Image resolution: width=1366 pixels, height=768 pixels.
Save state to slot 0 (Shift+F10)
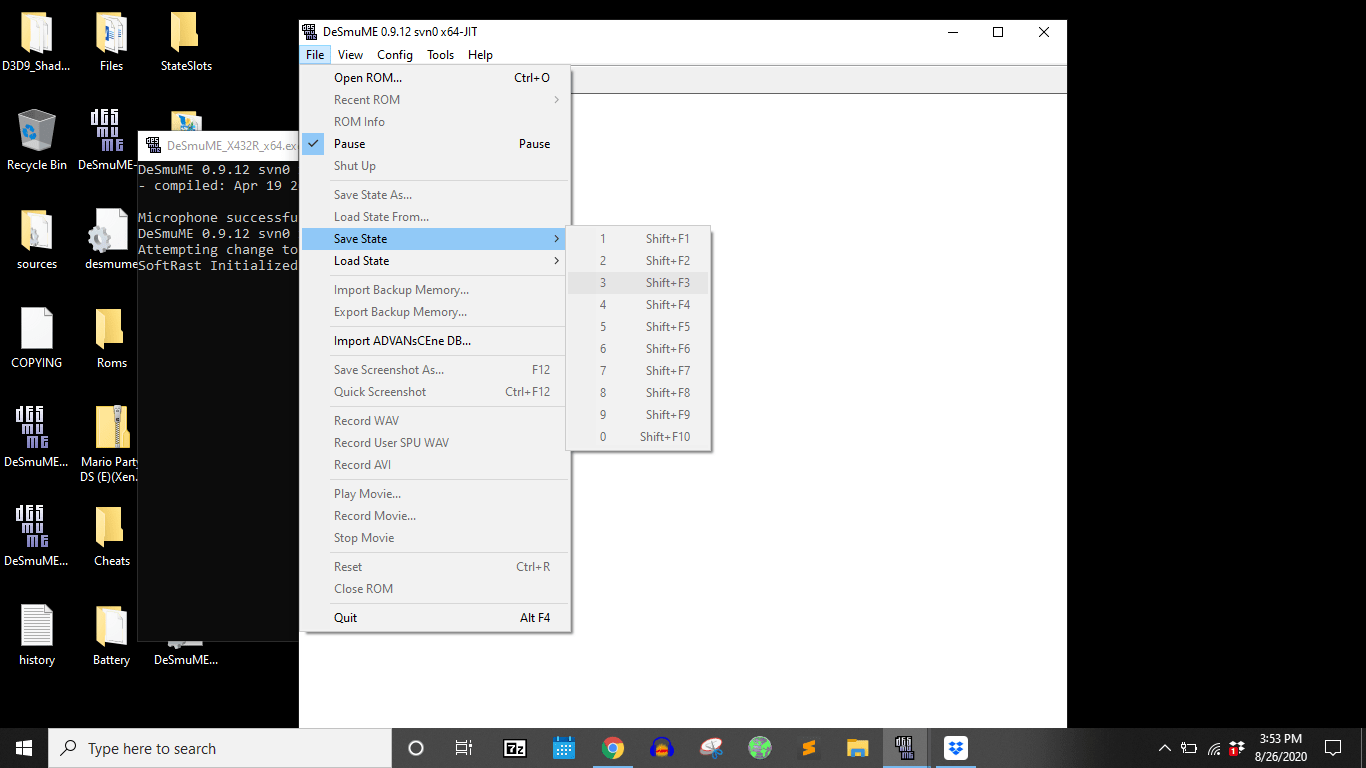point(638,437)
